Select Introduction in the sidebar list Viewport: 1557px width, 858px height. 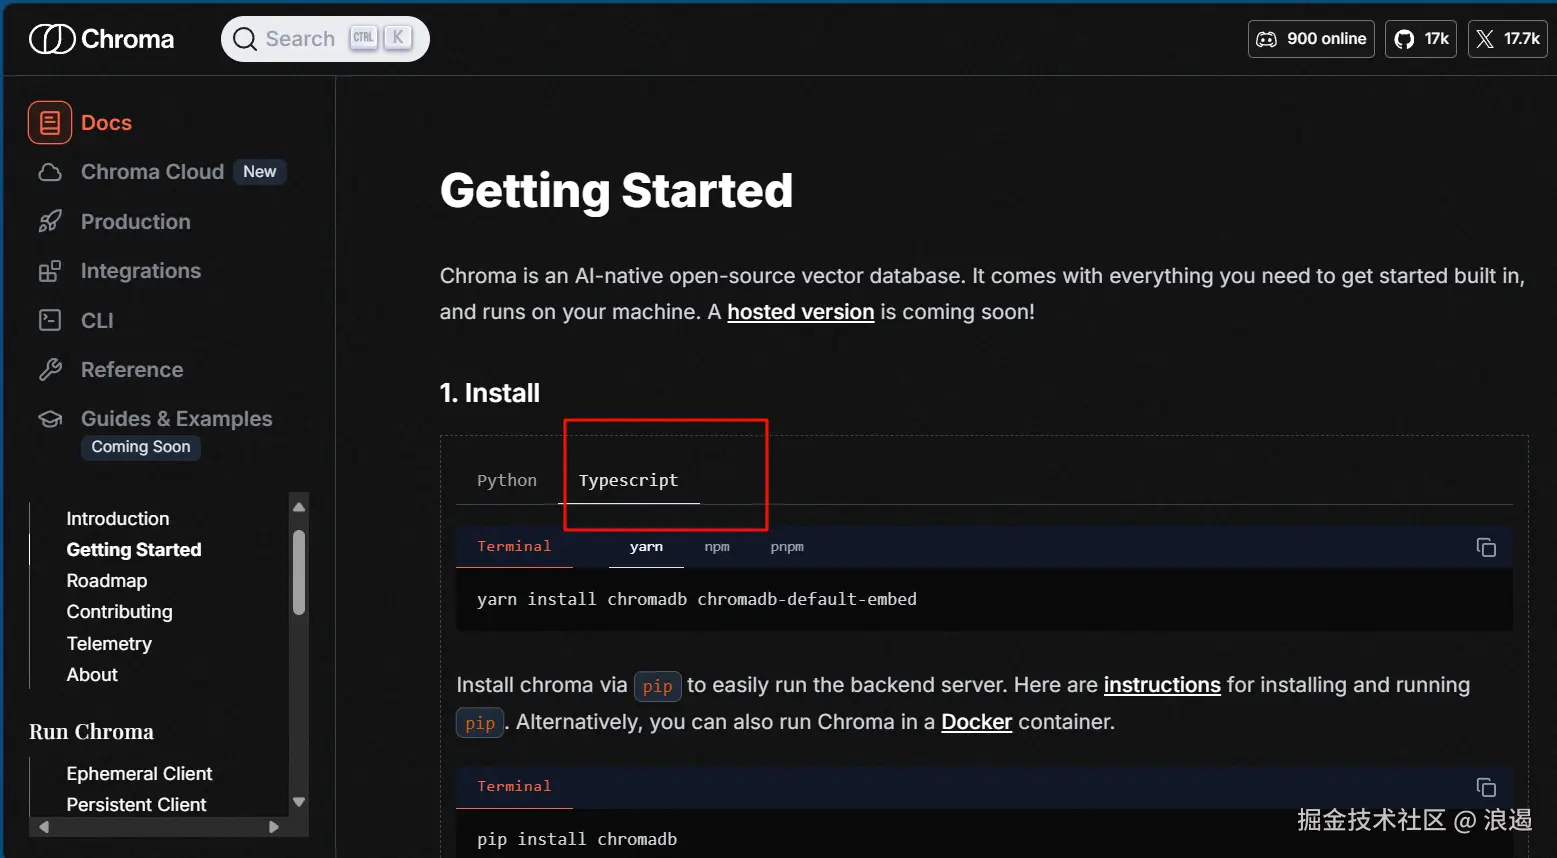(x=118, y=519)
